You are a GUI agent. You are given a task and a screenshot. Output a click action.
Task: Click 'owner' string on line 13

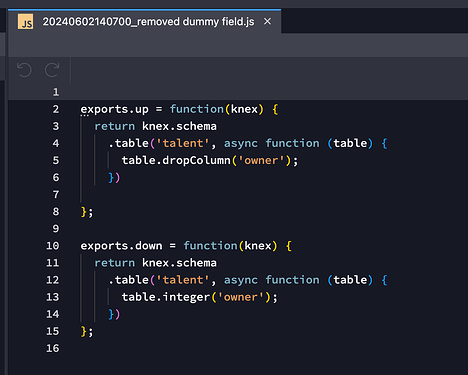coord(241,297)
